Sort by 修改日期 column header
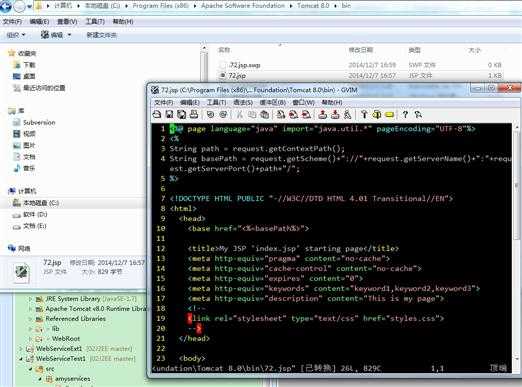522x387 pixels. (360, 50)
